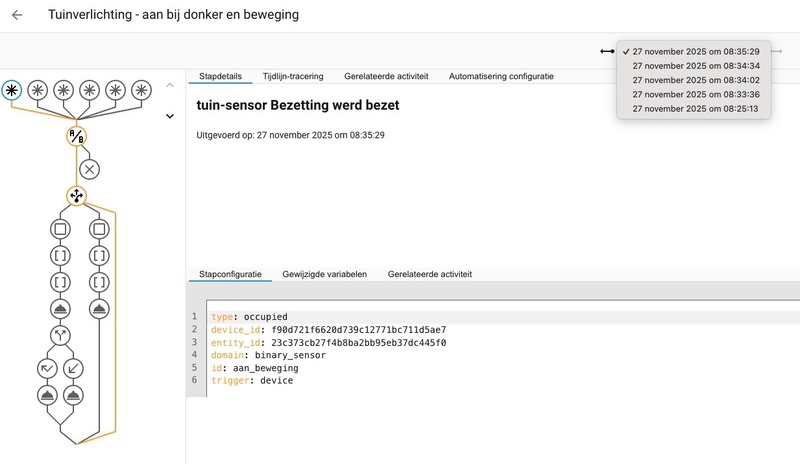Open the fork split-arrows node
Image resolution: width=800 pixels, height=464 pixels.
pyautogui.click(x=60, y=335)
